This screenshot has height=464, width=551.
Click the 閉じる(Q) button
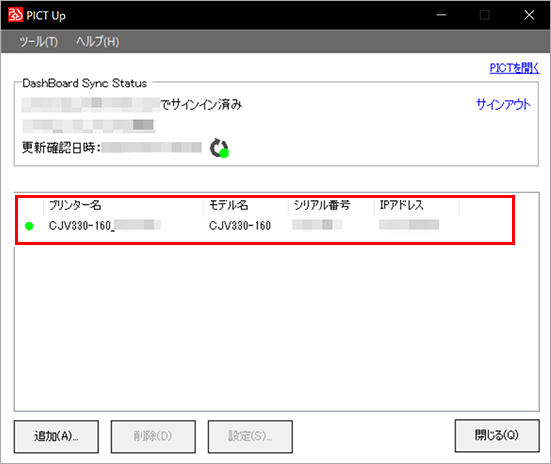(x=497, y=435)
